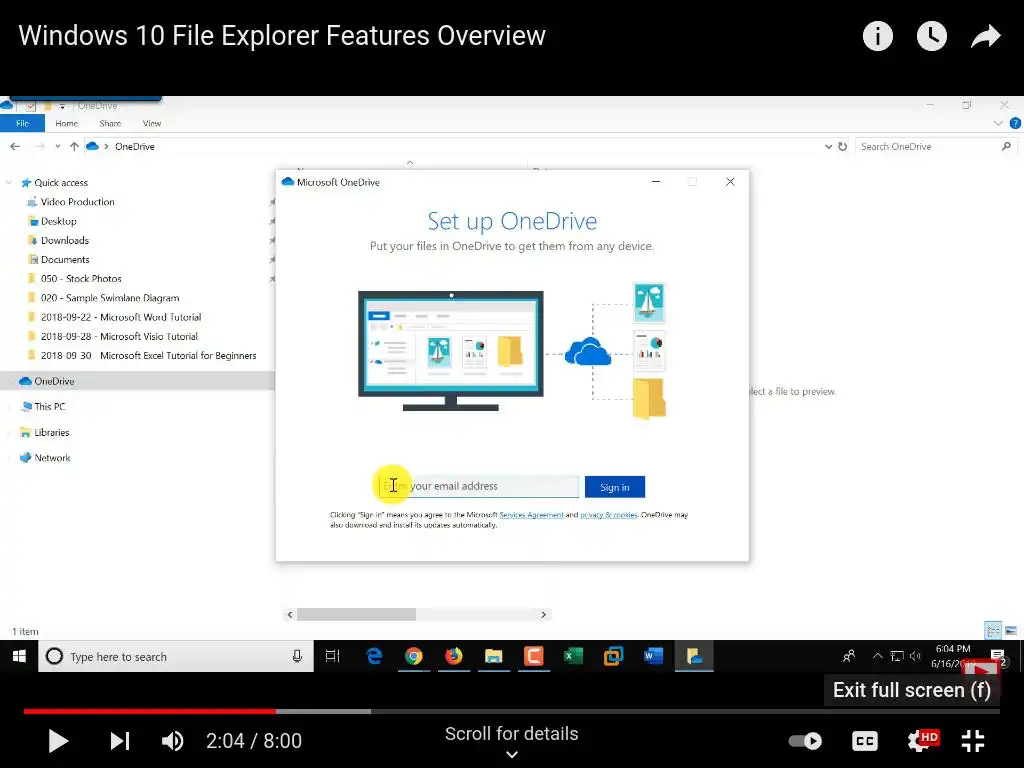Open the privacy & cookies link
This screenshot has height=768, width=1024.
[x=609, y=515]
